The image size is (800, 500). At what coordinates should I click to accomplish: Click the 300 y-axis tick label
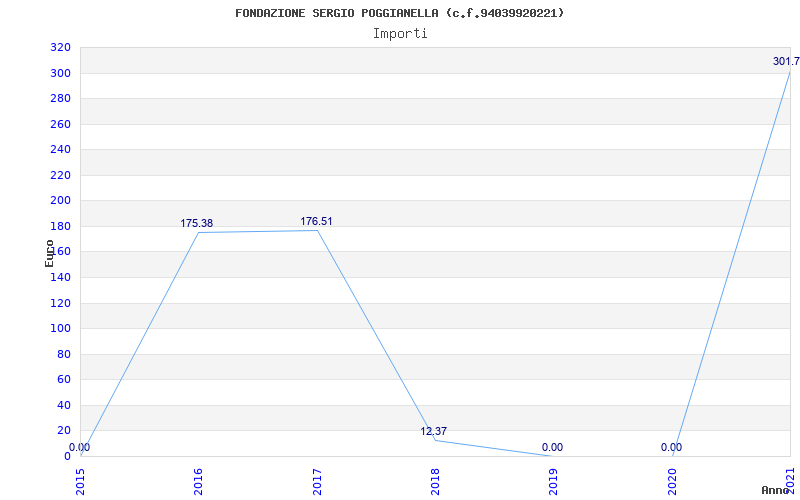click(60, 73)
